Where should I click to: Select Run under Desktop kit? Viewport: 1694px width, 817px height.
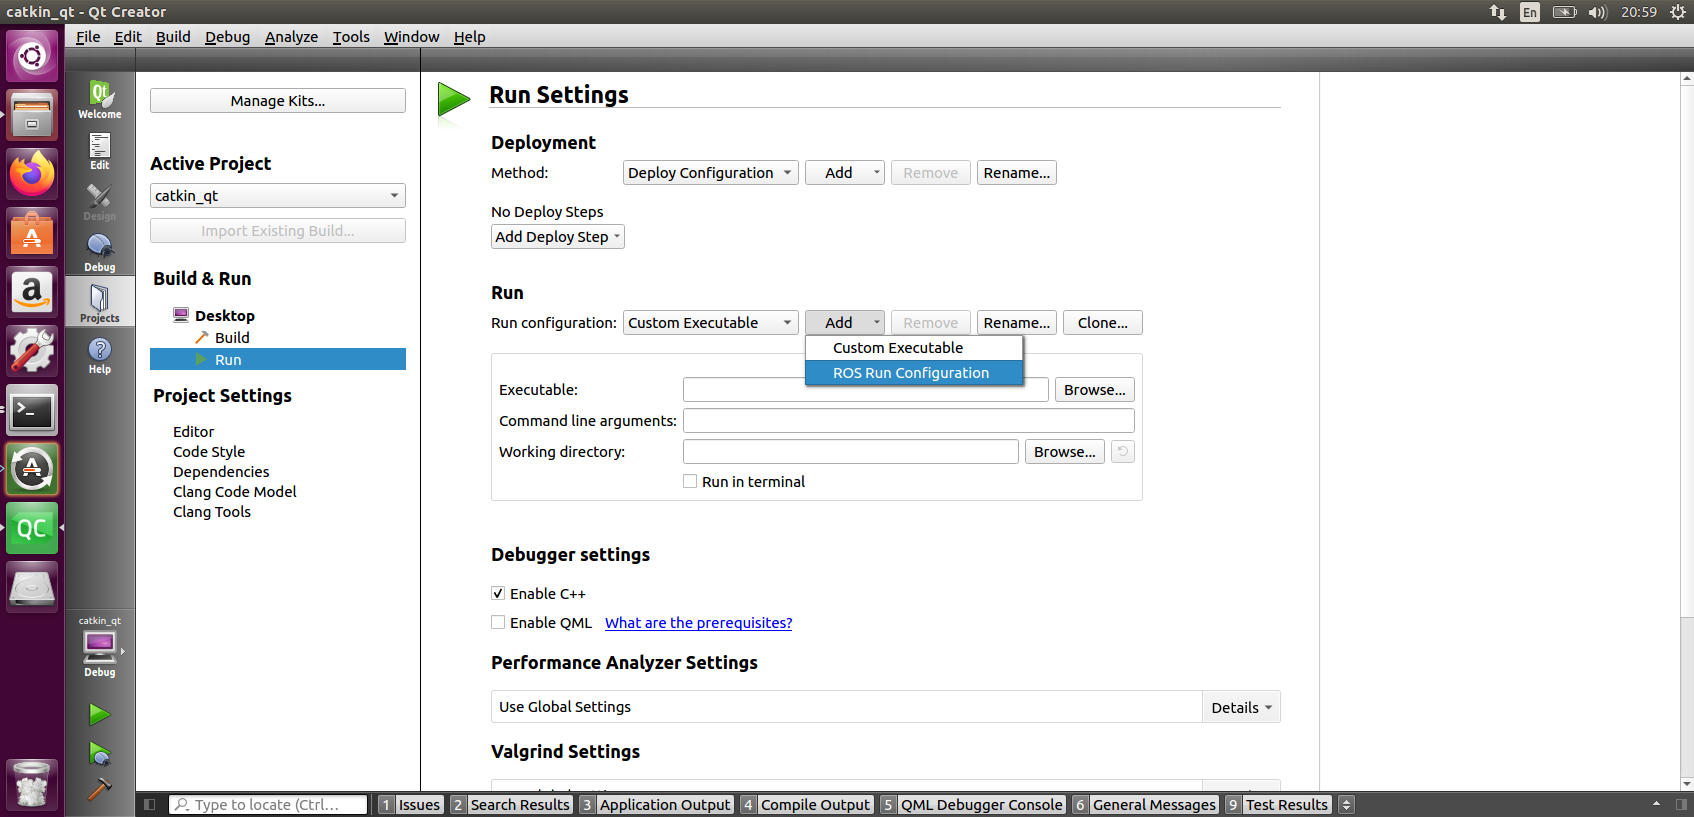tap(278, 359)
